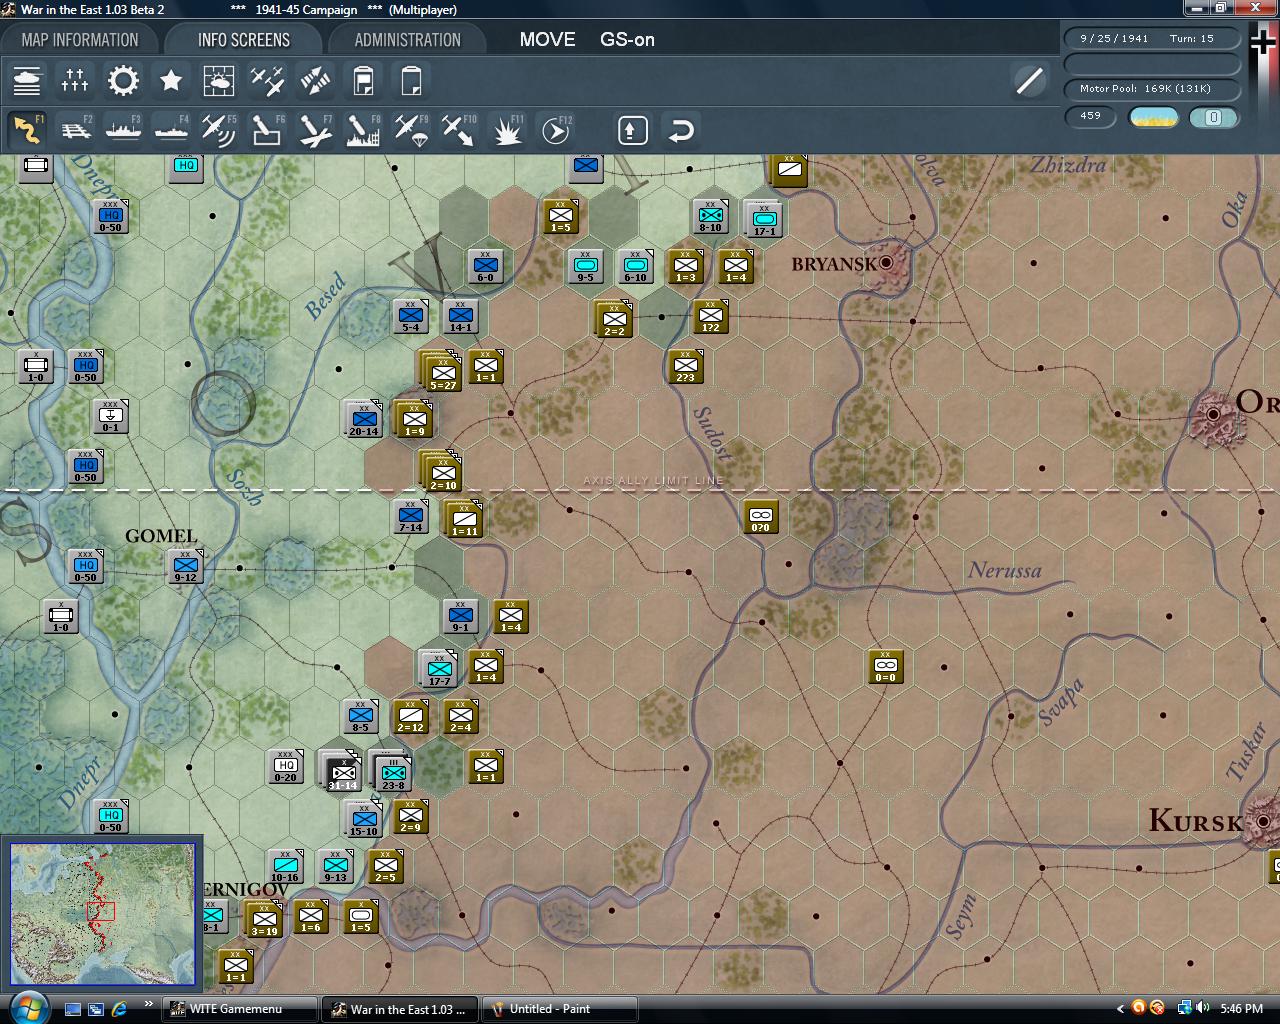The image size is (1280, 1024).
Task: Select Air recon mode (F5) icon
Action: [218, 130]
